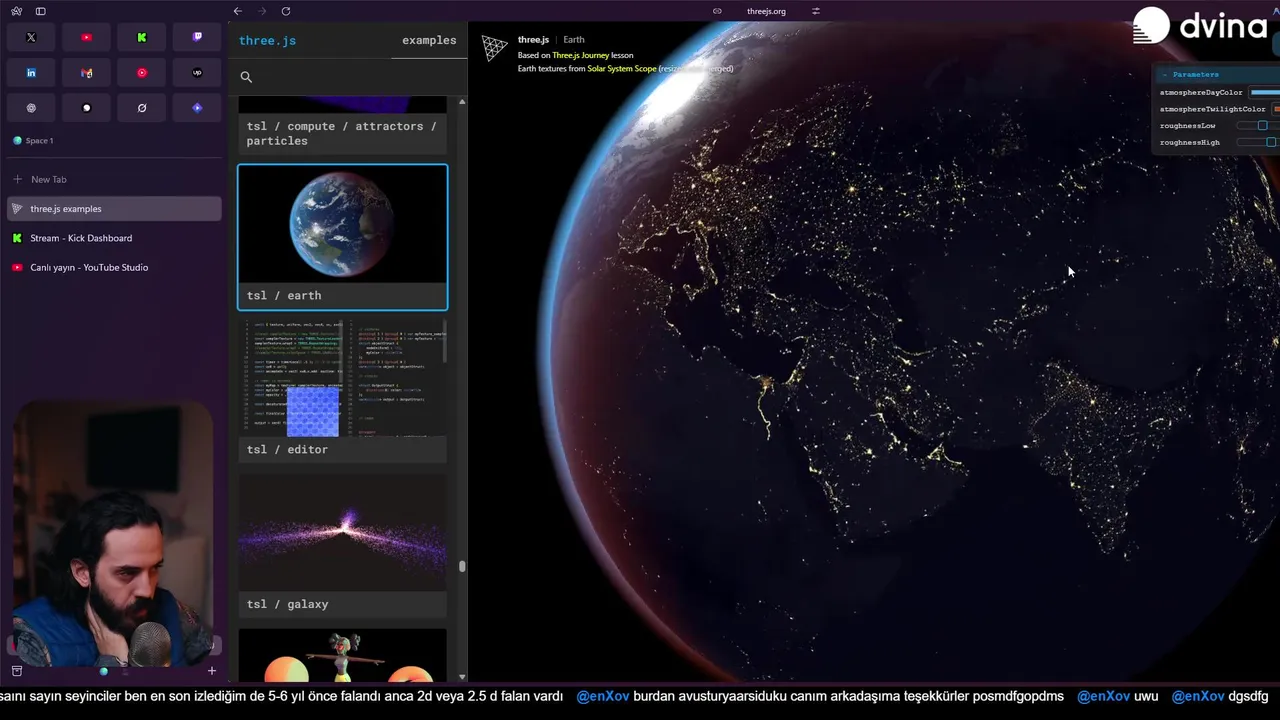Click the examples list scrollbar thumb
This screenshot has height=720, width=1280.
[x=462, y=566]
